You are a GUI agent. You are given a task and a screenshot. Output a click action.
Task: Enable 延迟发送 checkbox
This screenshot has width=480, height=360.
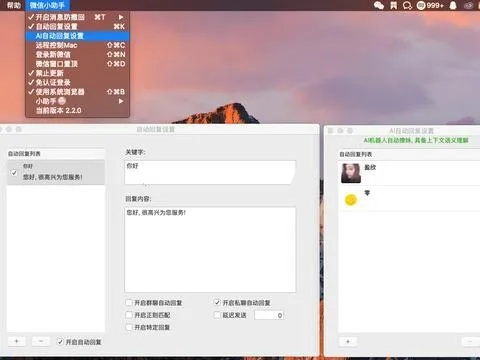click(x=217, y=315)
